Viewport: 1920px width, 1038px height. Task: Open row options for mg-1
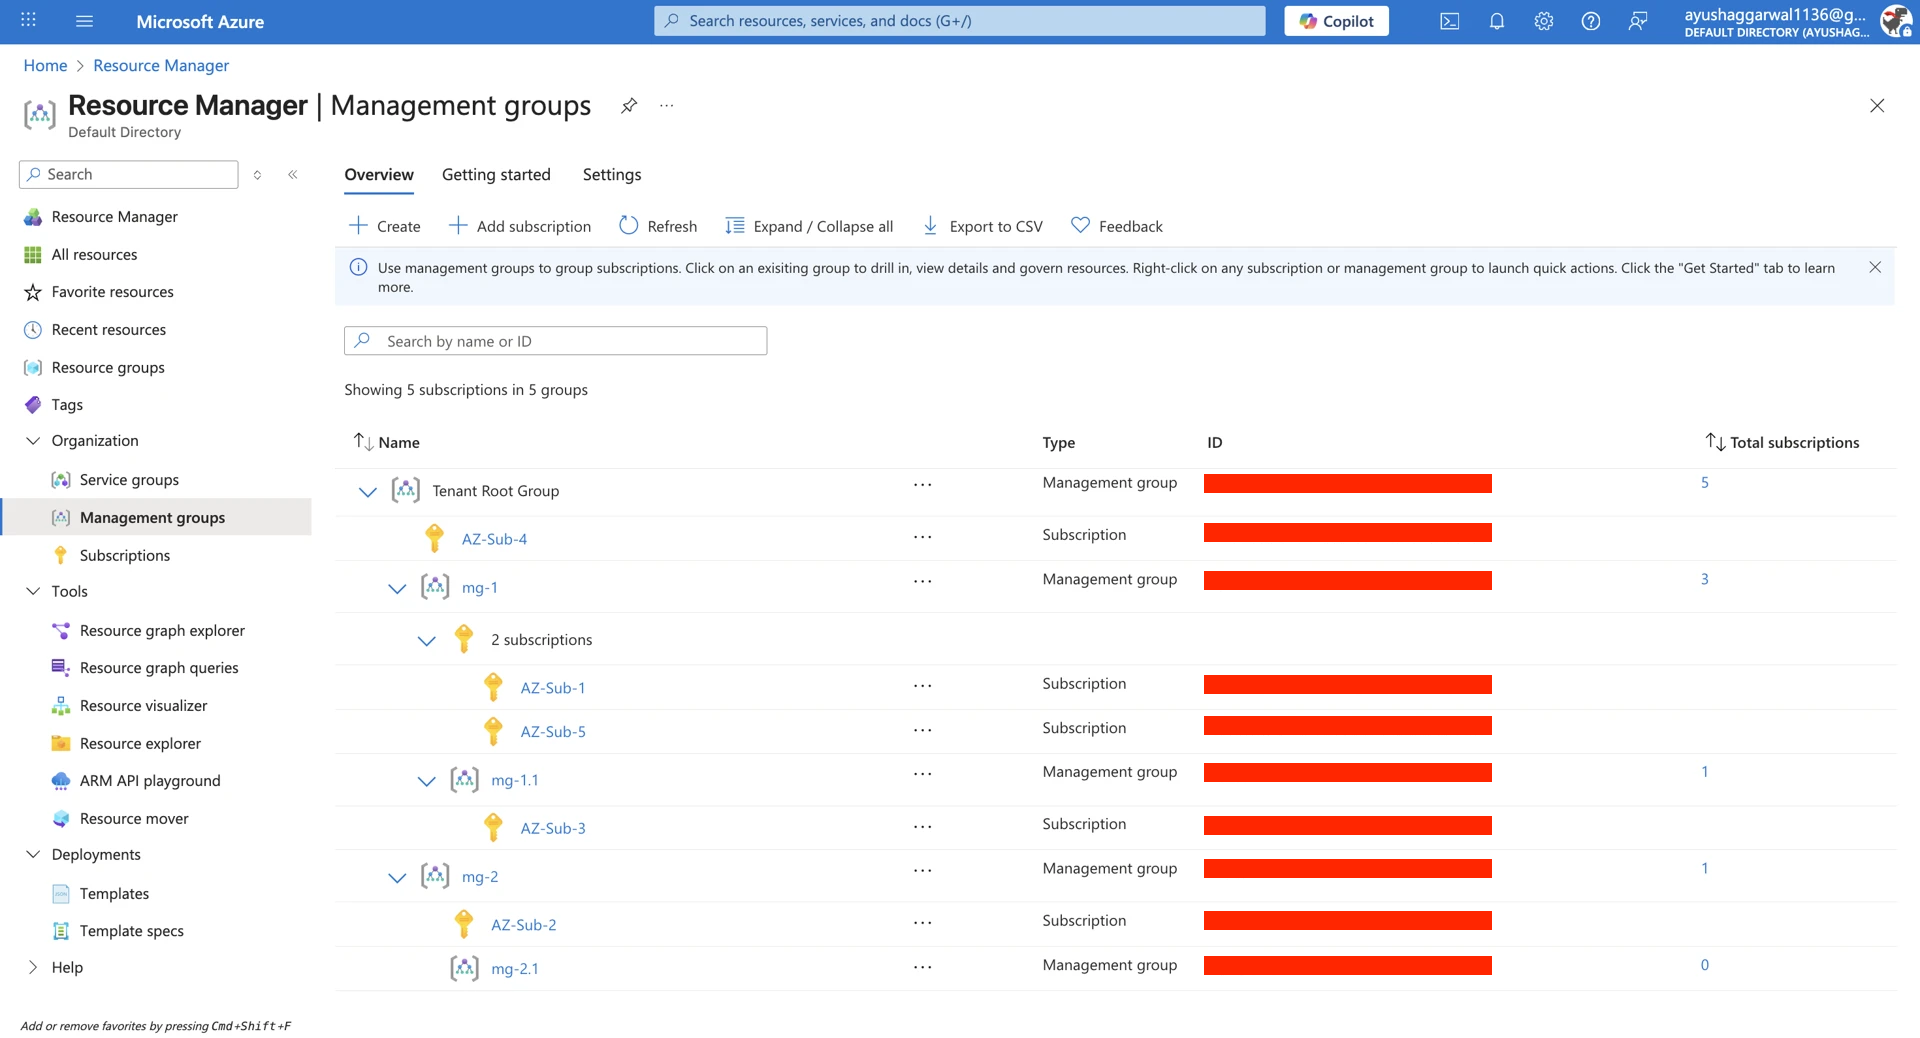[922, 580]
